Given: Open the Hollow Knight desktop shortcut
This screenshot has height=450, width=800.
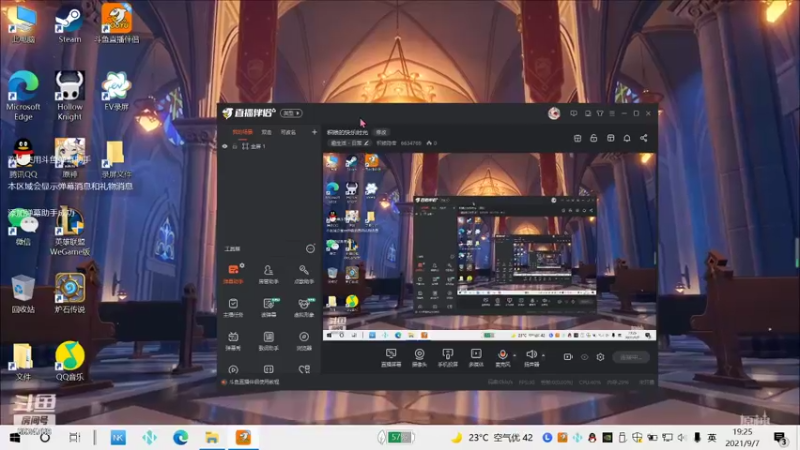Looking at the screenshot, I should 69,96.
